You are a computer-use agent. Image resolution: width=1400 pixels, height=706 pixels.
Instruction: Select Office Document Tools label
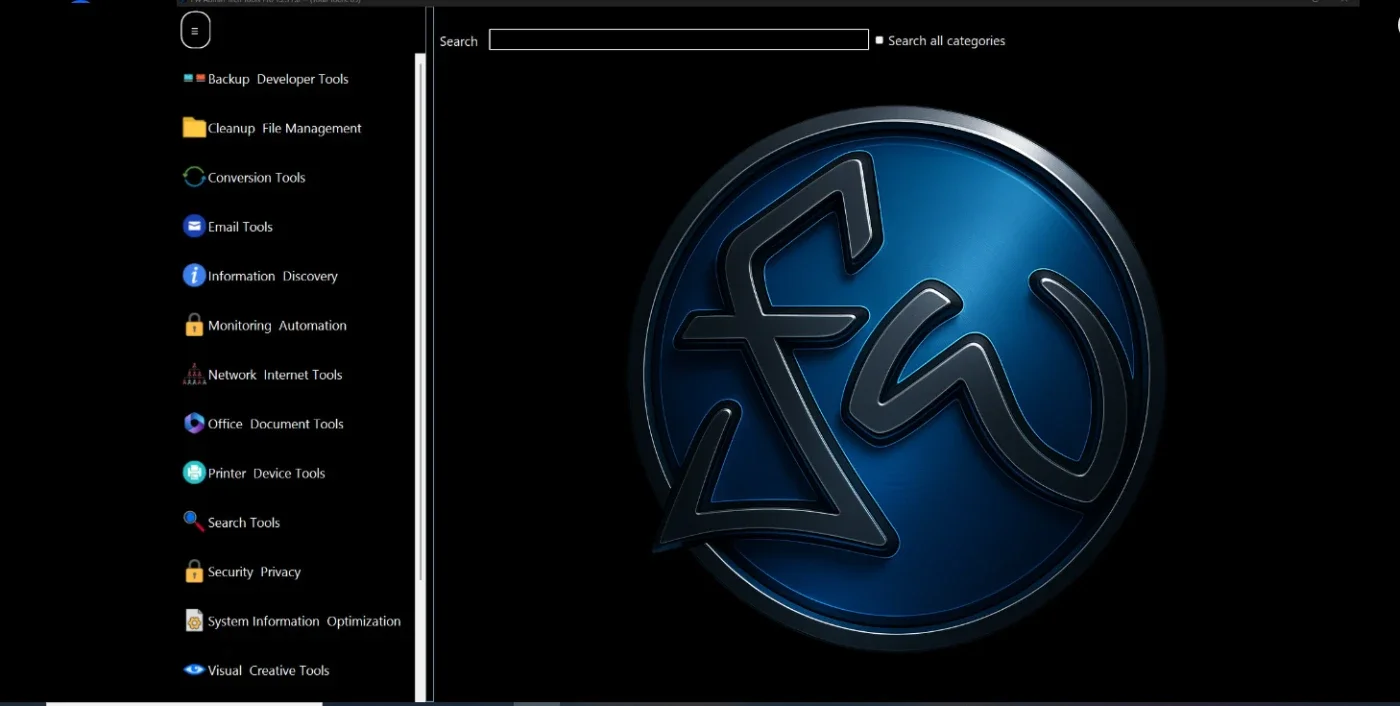pos(276,424)
